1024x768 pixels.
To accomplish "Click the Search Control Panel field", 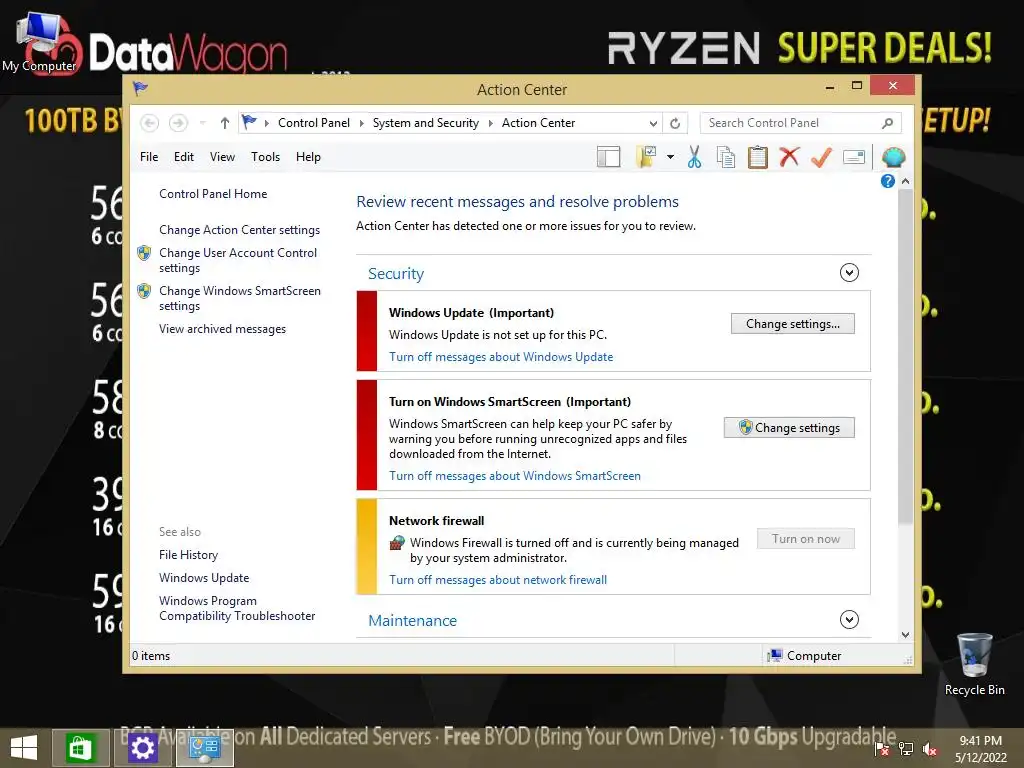I will click(800, 123).
